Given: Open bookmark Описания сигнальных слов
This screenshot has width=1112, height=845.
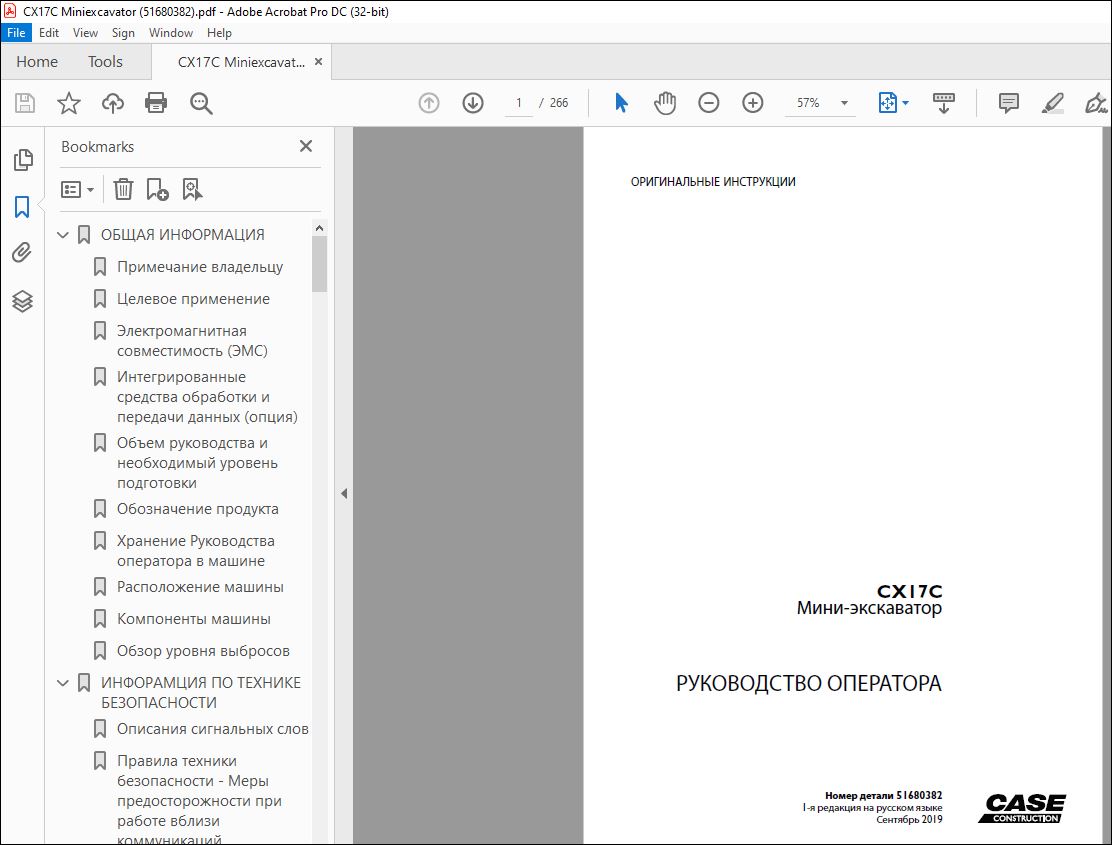Looking at the screenshot, I should [x=213, y=729].
